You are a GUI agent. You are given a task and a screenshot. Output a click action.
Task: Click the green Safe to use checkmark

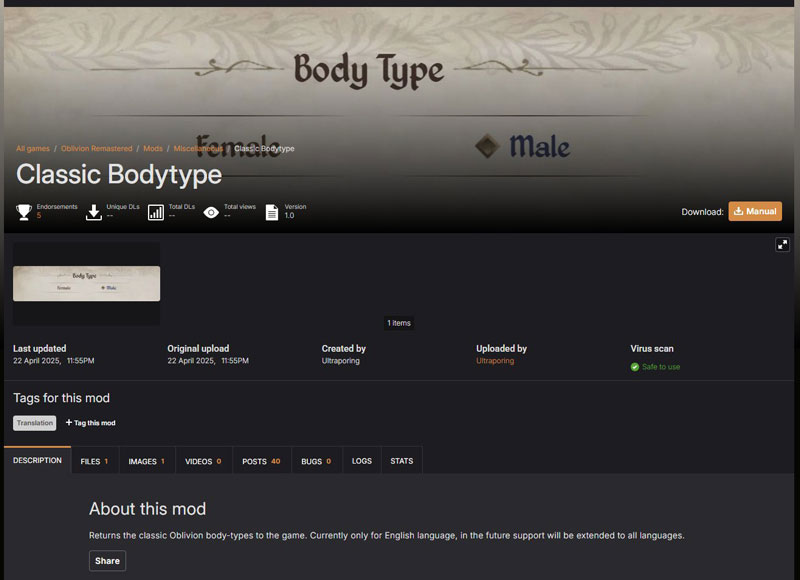[x=635, y=367]
